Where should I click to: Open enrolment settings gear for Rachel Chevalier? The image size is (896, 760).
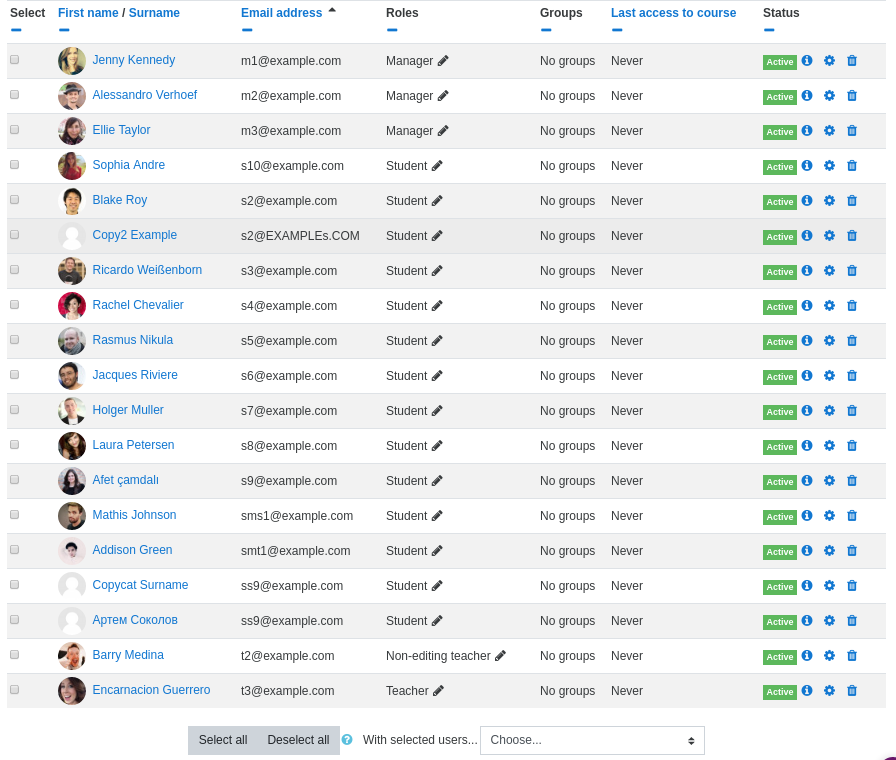click(829, 306)
